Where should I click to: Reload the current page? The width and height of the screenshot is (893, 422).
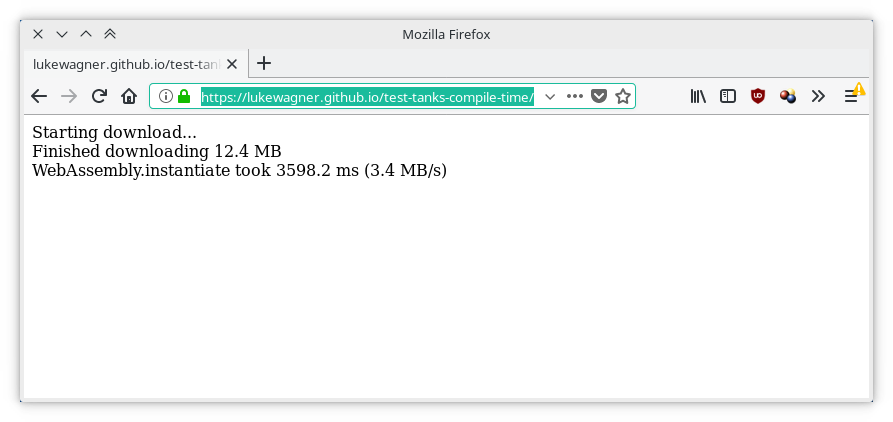pos(99,96)
